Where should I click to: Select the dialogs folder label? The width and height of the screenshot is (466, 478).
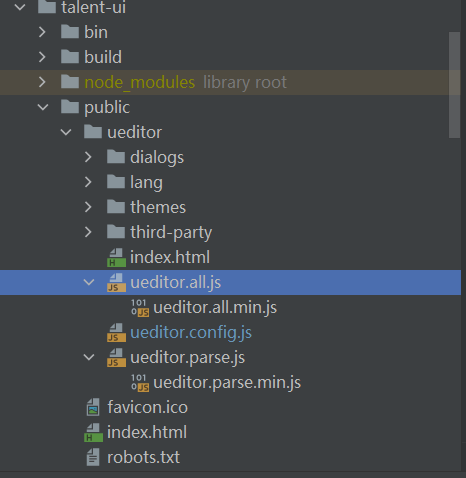tap(157, 157)
